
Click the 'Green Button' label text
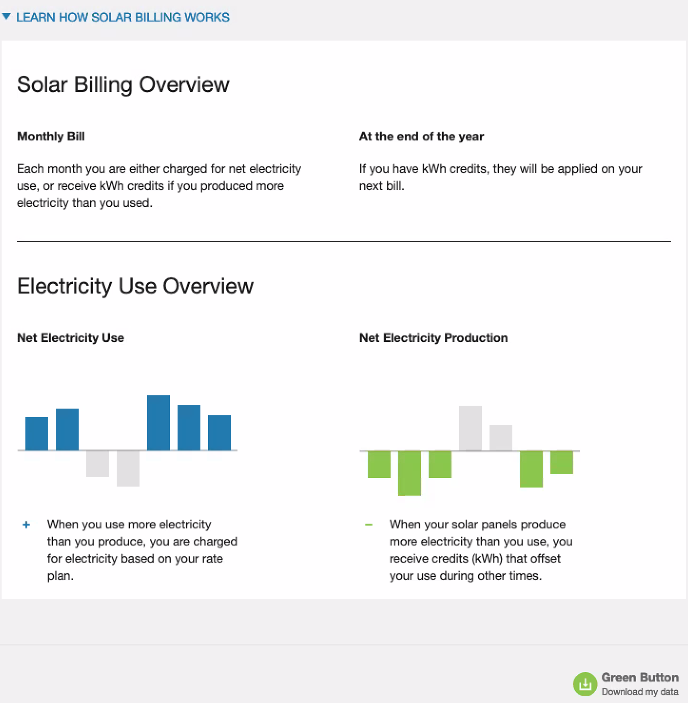pyautogui.click(x=640, y=678)
